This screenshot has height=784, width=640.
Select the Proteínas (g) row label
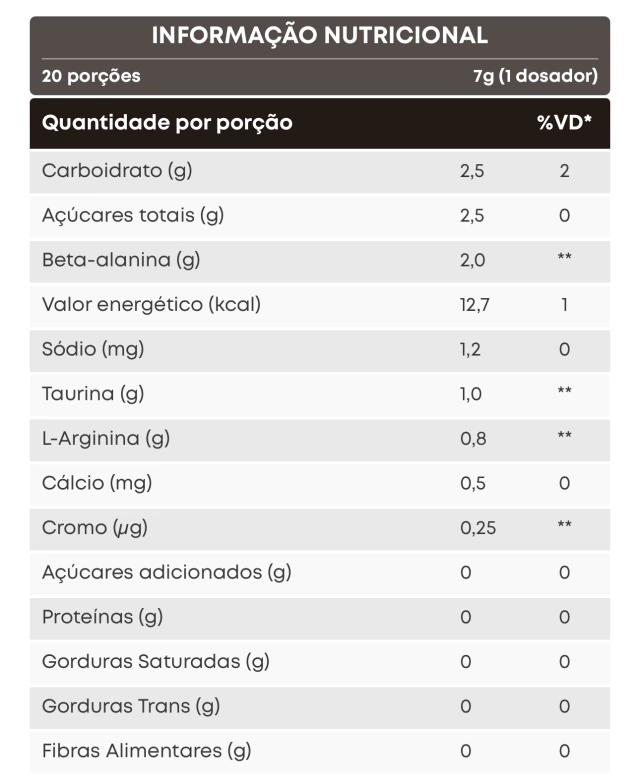(x=102, y=617)
